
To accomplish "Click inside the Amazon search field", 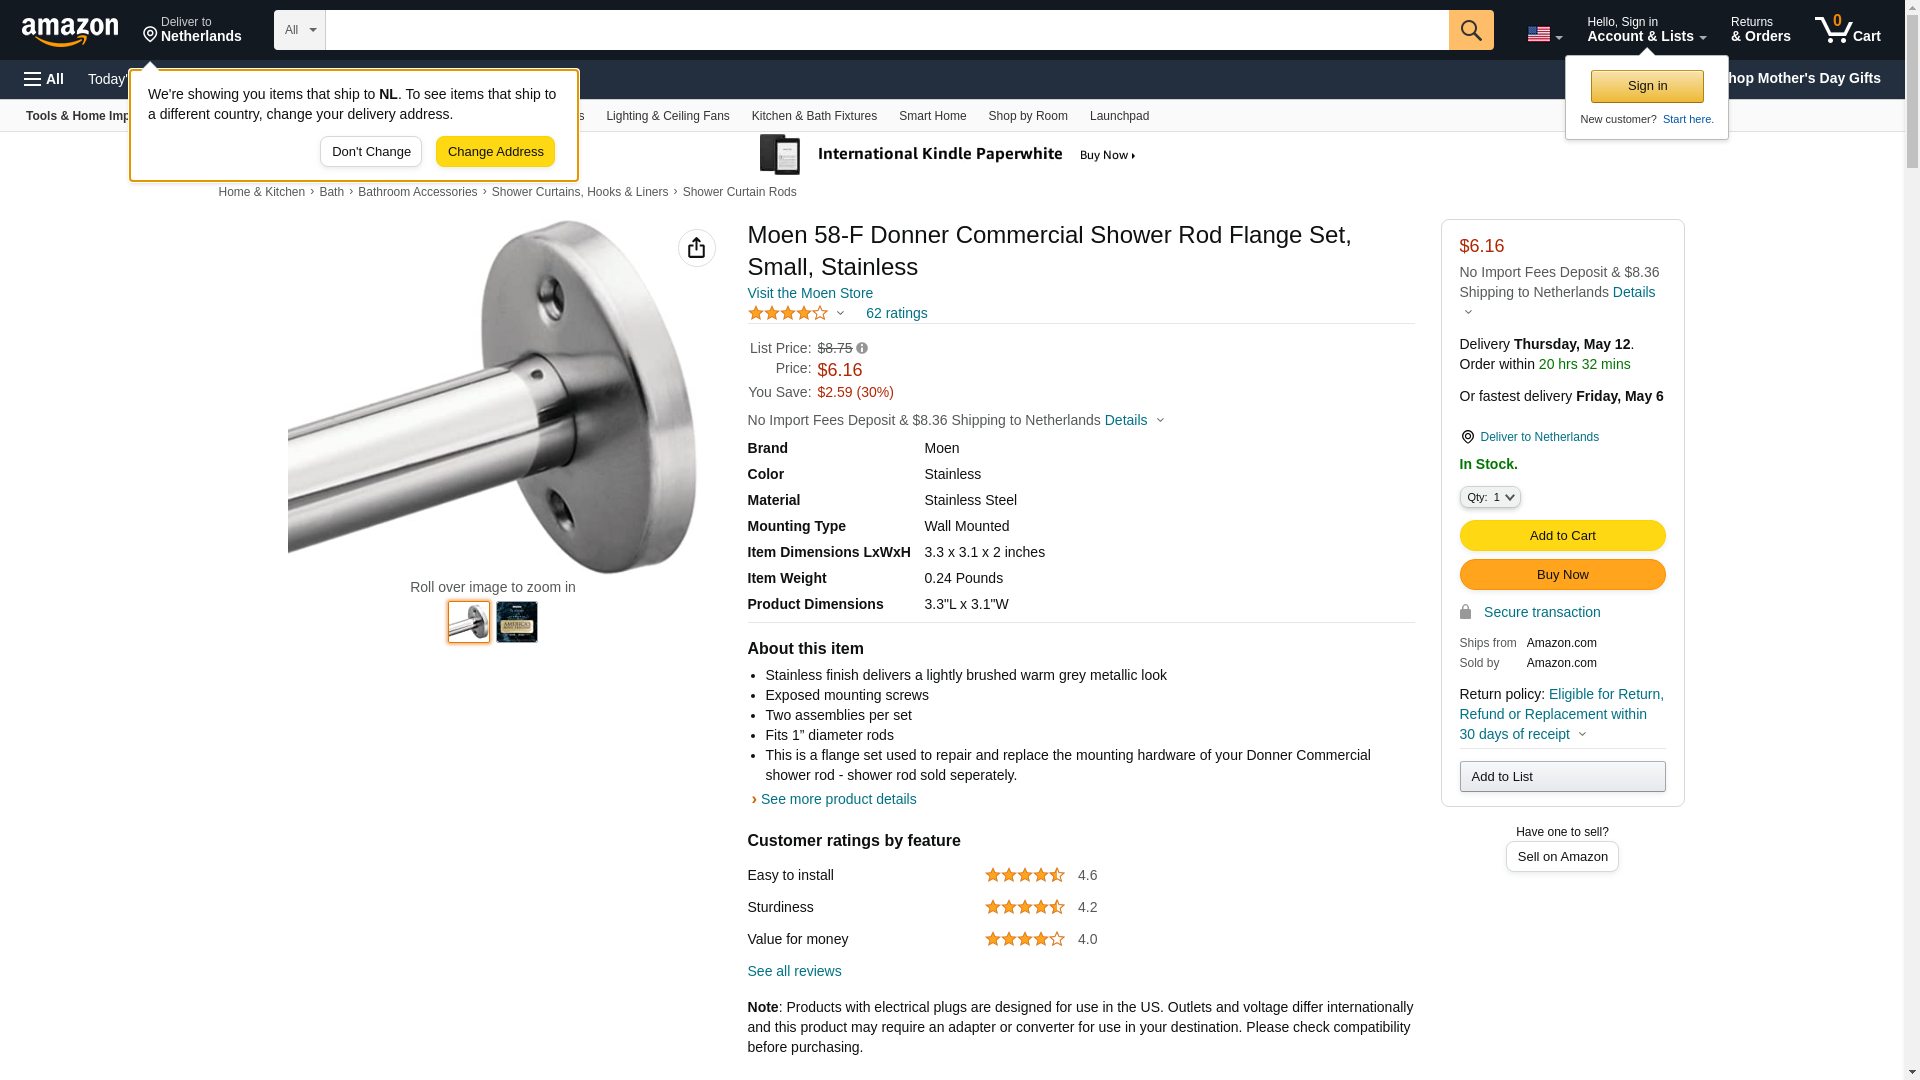I will 886,30.
